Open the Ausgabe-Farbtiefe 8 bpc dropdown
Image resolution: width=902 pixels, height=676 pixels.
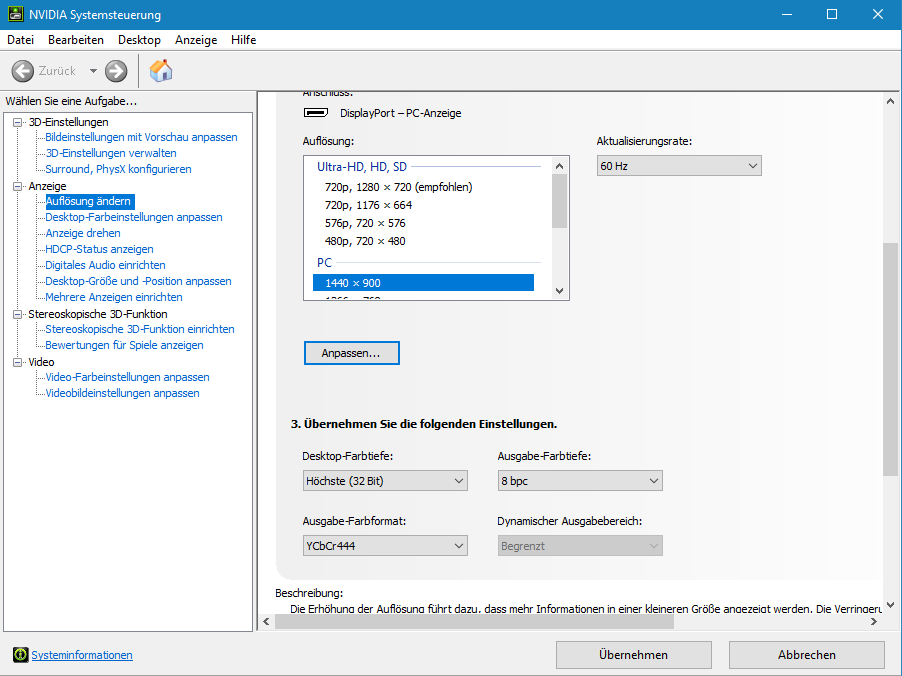(580, 481)
